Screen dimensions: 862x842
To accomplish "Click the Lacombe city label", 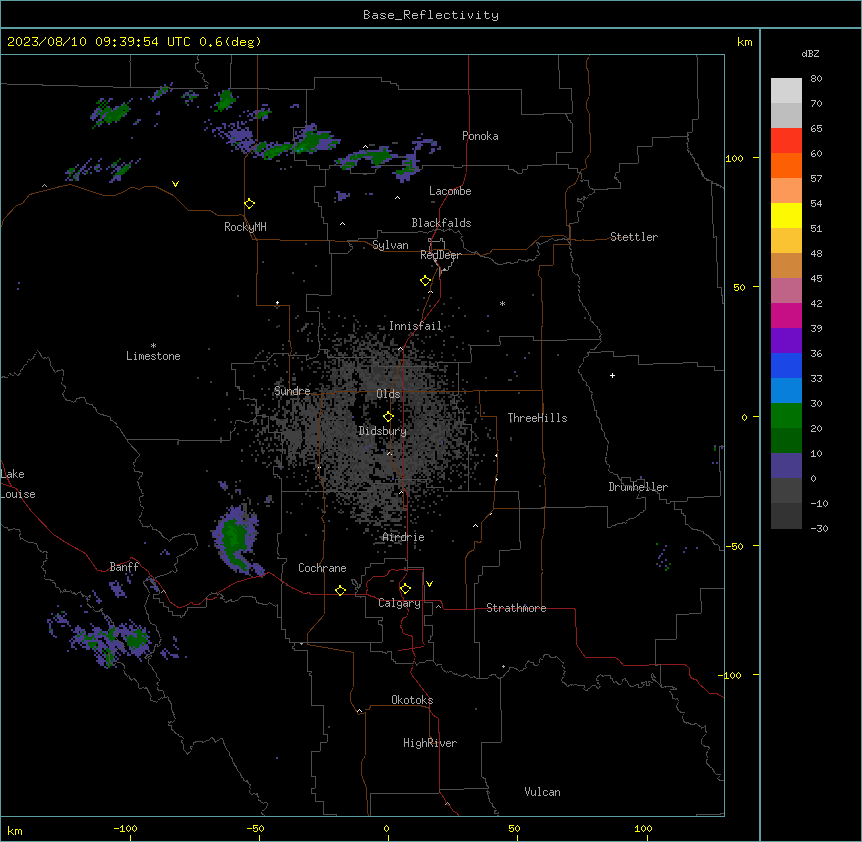I will coord(450,191).
